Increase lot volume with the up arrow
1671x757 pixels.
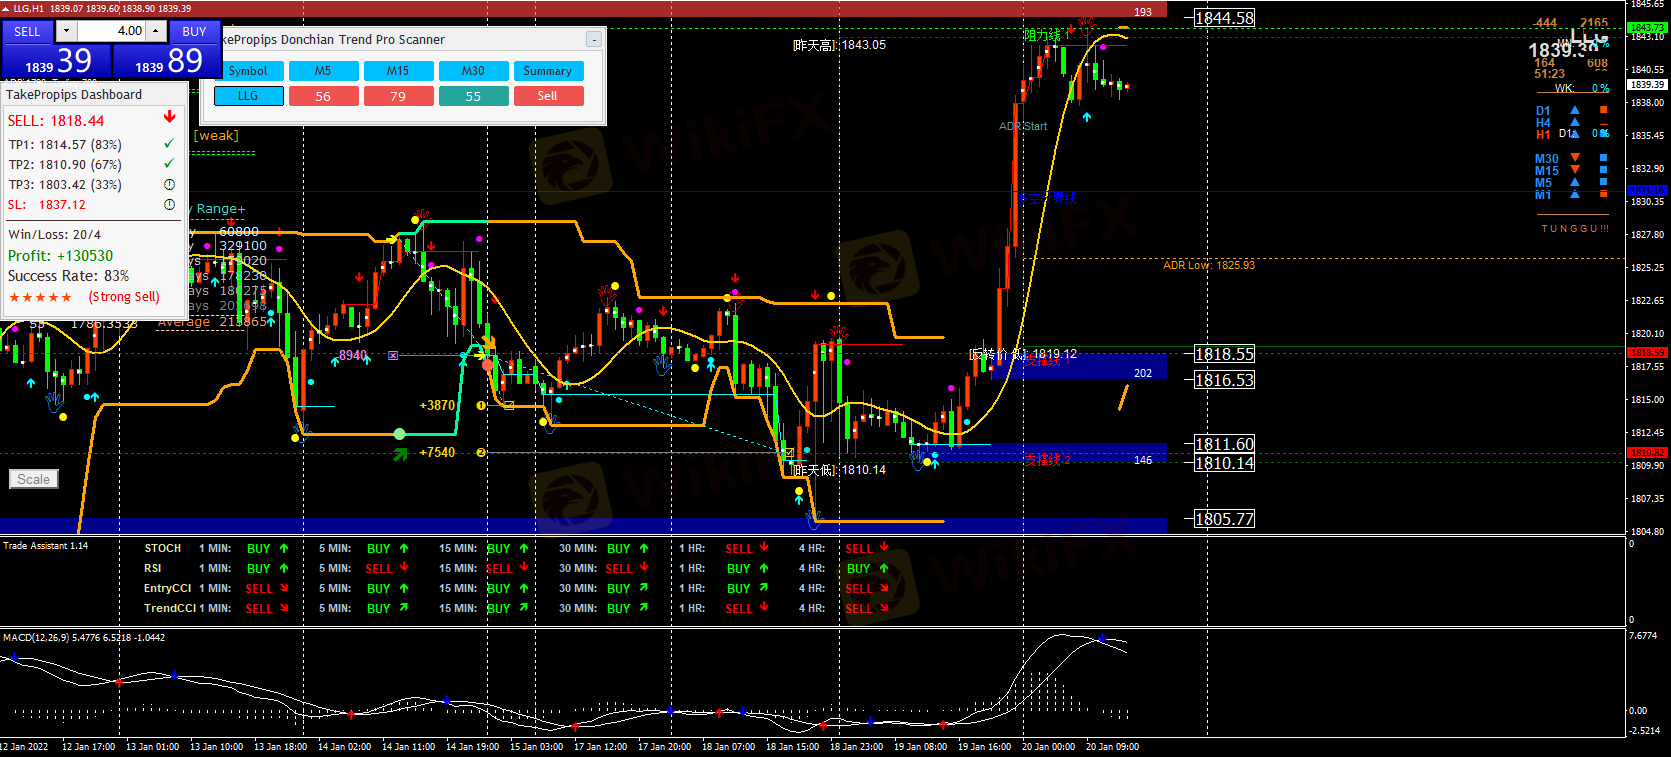156,31
